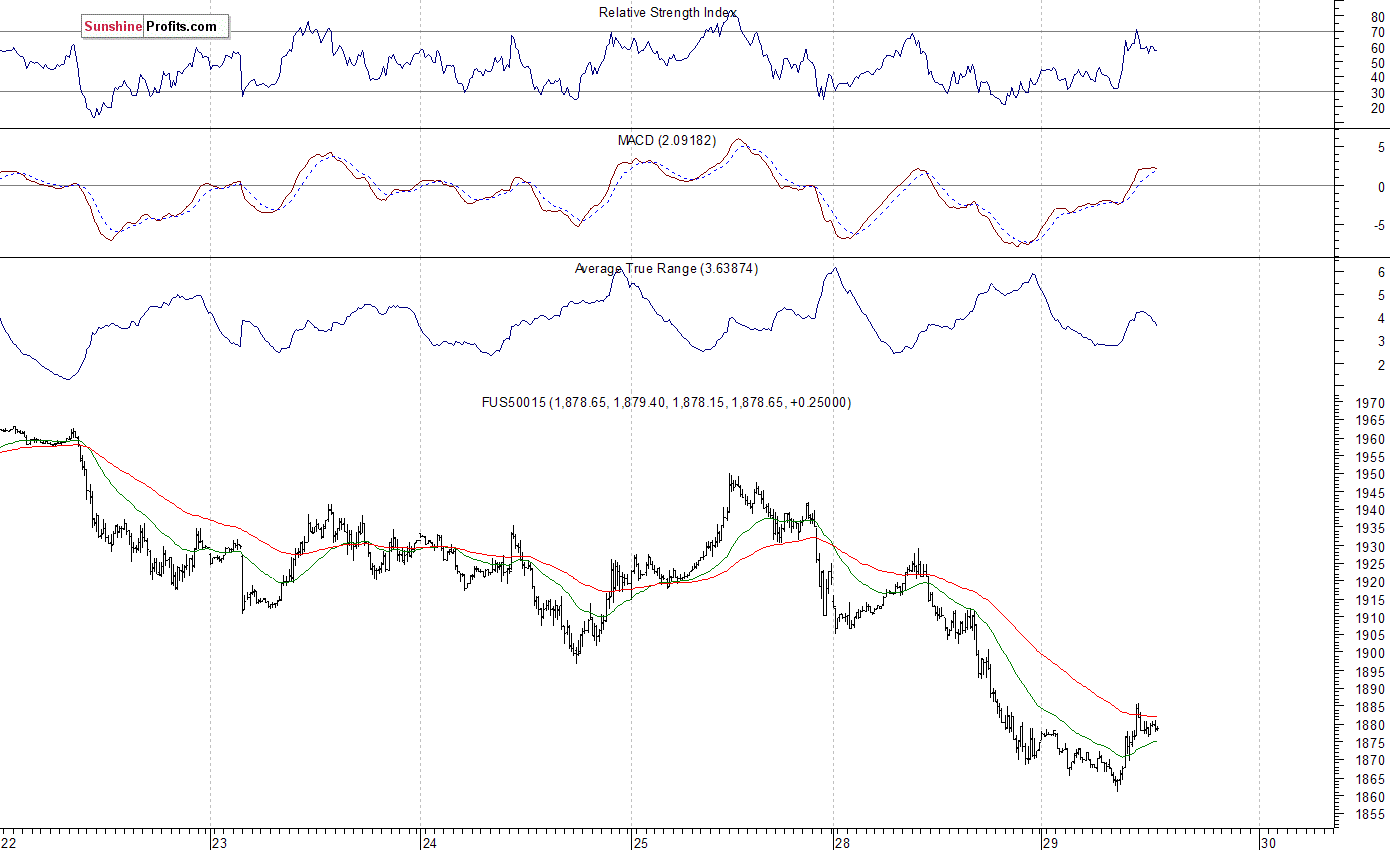Click the 1855 price axis value
This screenshot has height=850, width=1390.
[1370, 815]
